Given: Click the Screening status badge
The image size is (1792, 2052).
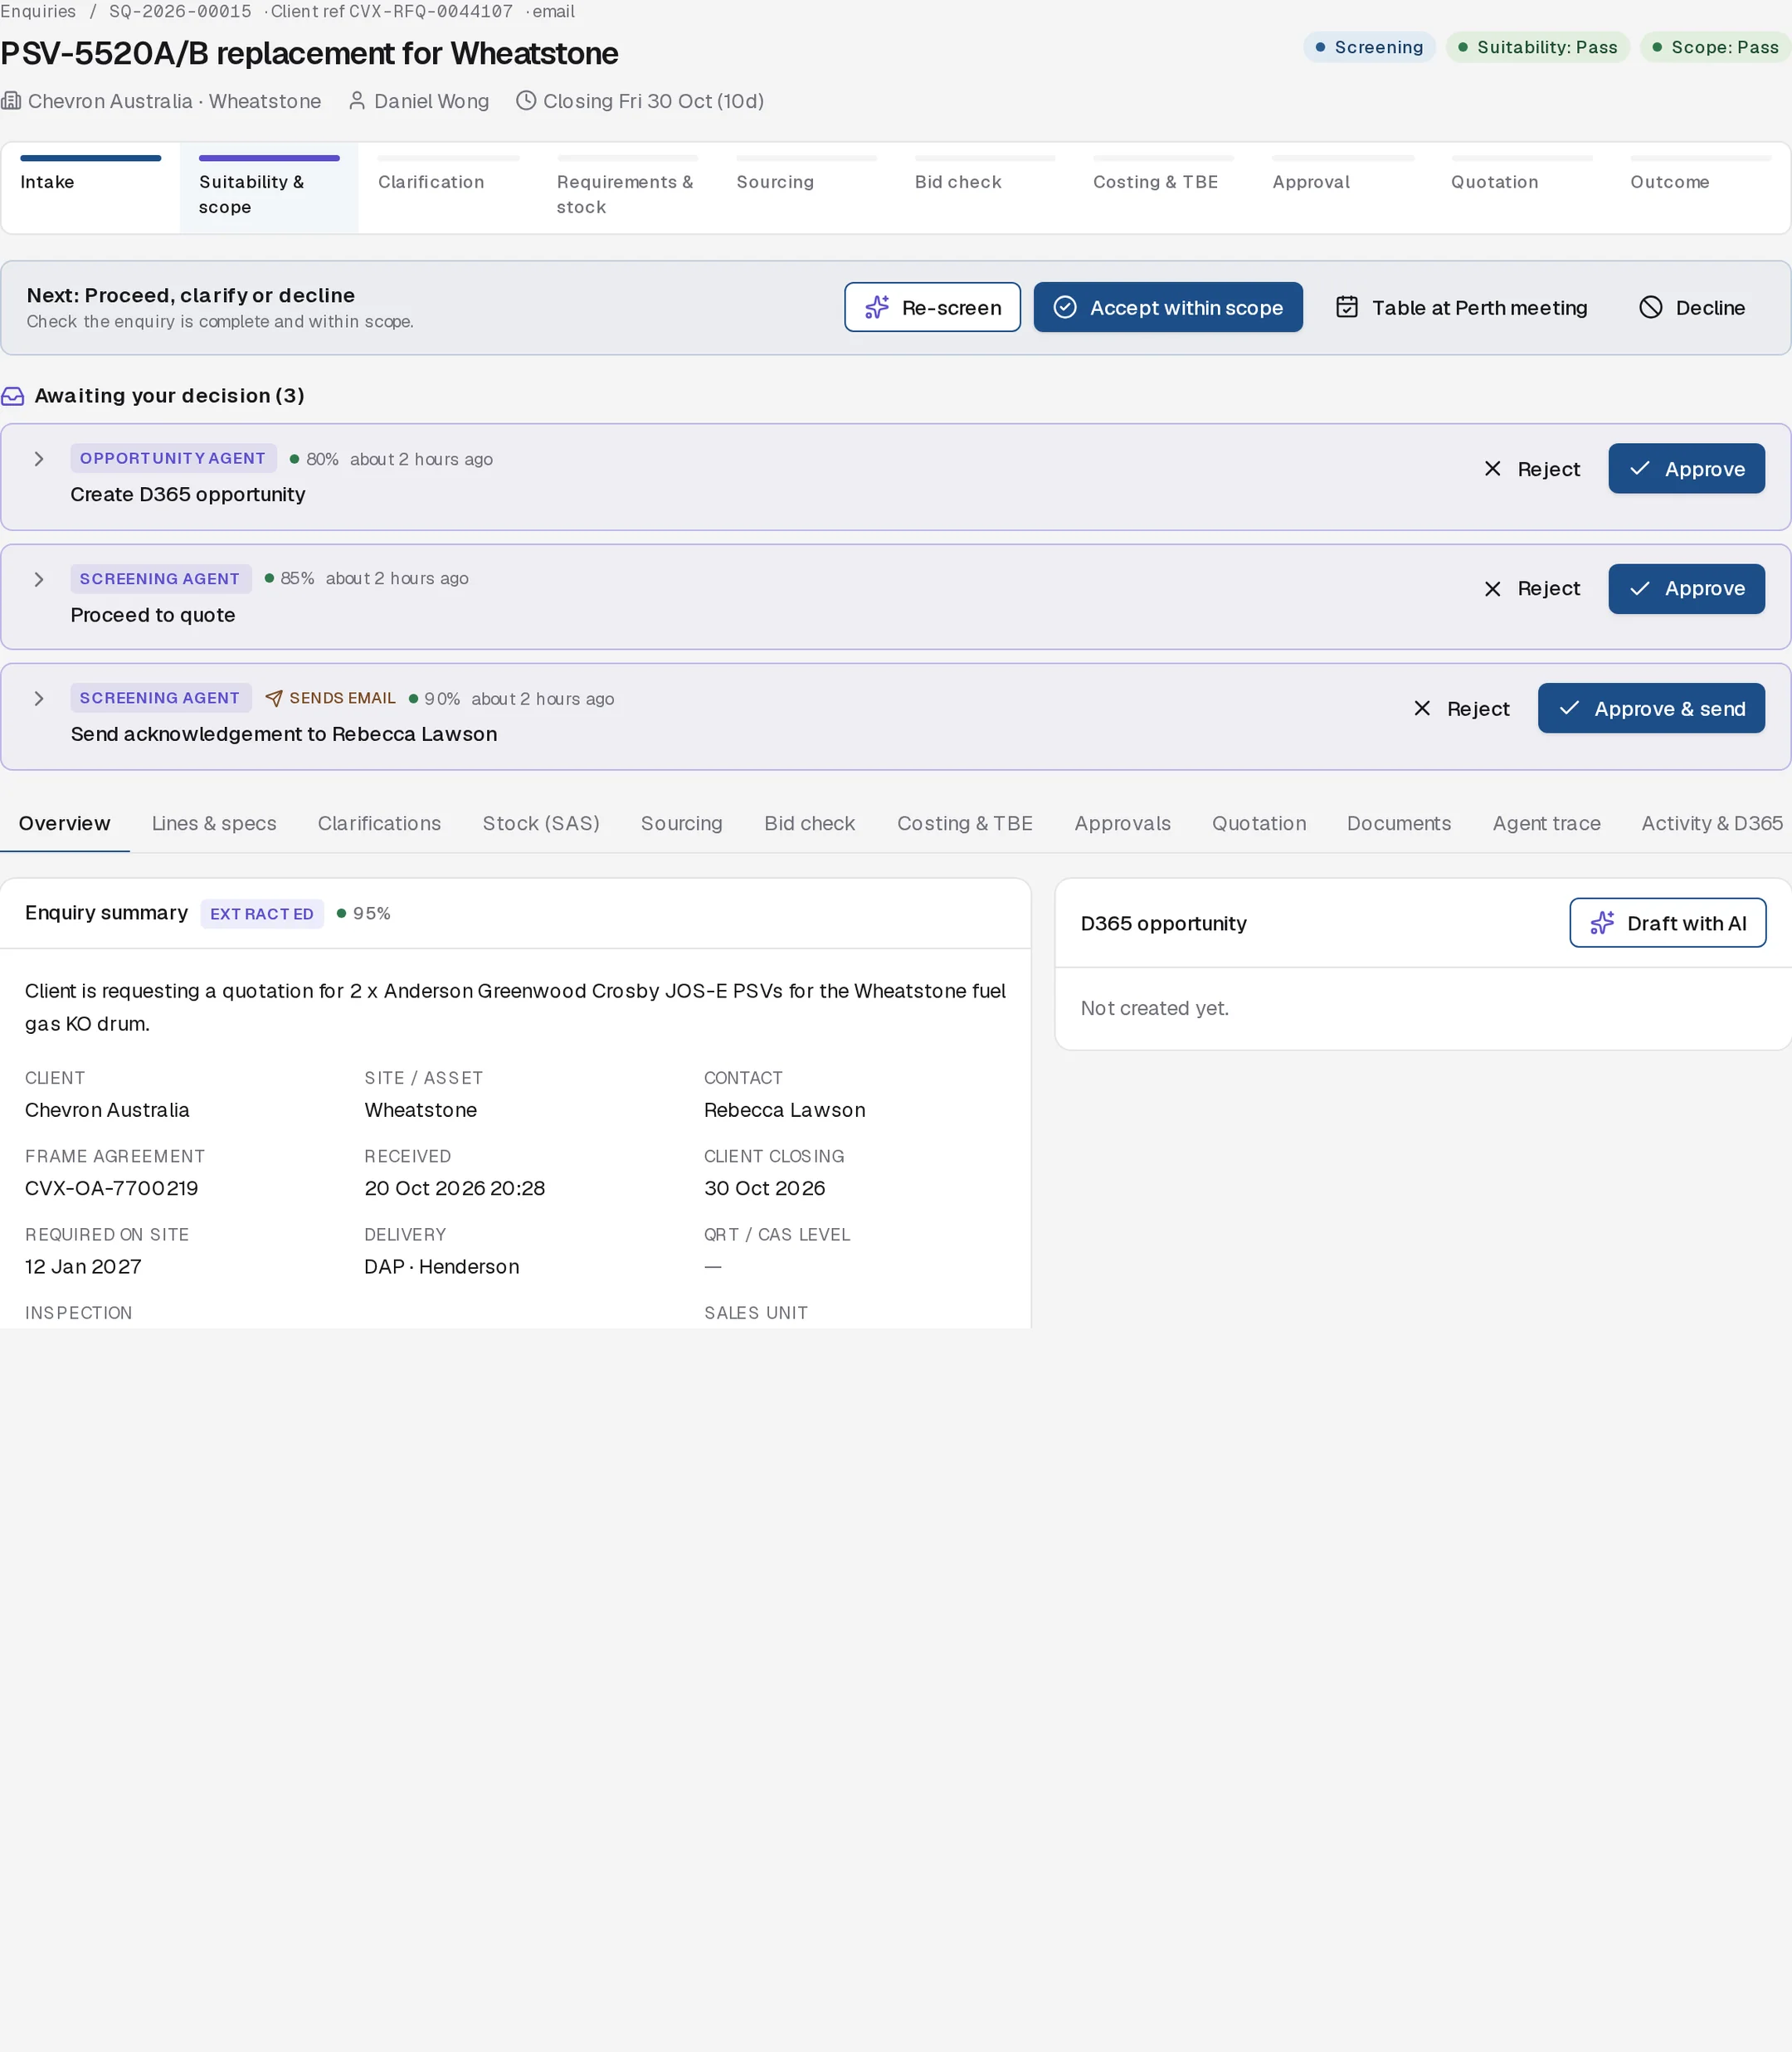Looking at the screenshot, I should point(1369,47).
